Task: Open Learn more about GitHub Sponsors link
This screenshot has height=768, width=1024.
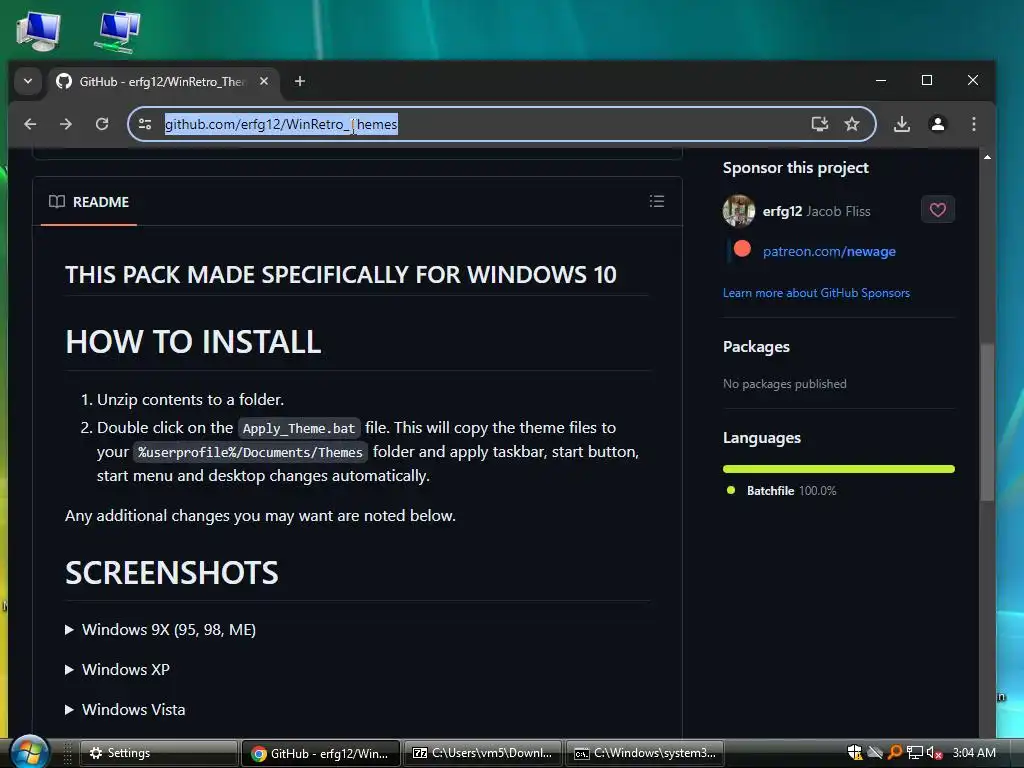Action: click(816, 293)
